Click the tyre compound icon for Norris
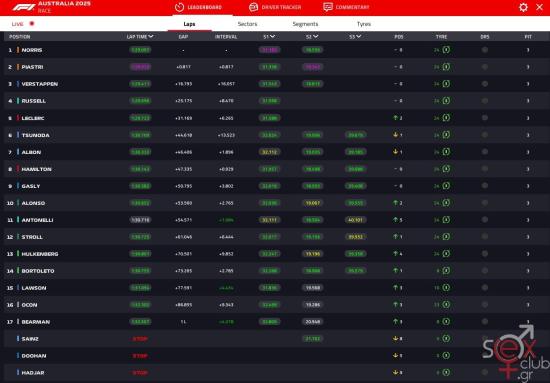 [446, 50]
